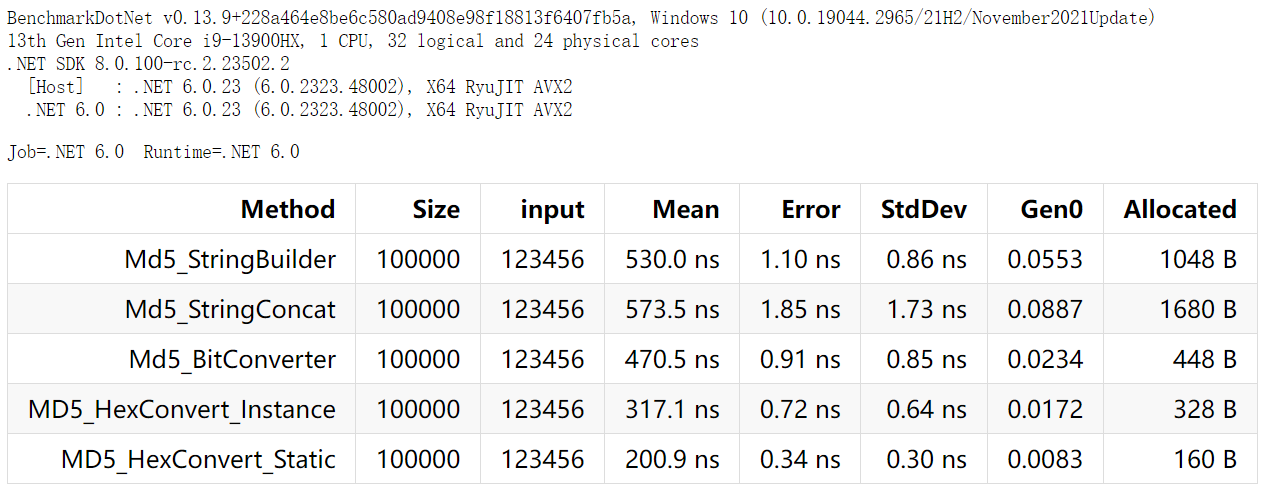
Task: Select the MD5_HexConvert_Instance method cell
Action: [x=182, y=410]
